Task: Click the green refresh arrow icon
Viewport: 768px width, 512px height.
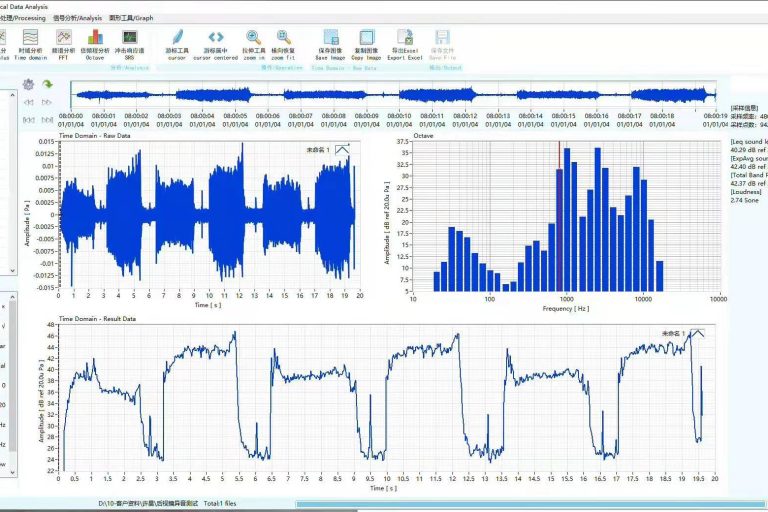Action: point(47,85)
